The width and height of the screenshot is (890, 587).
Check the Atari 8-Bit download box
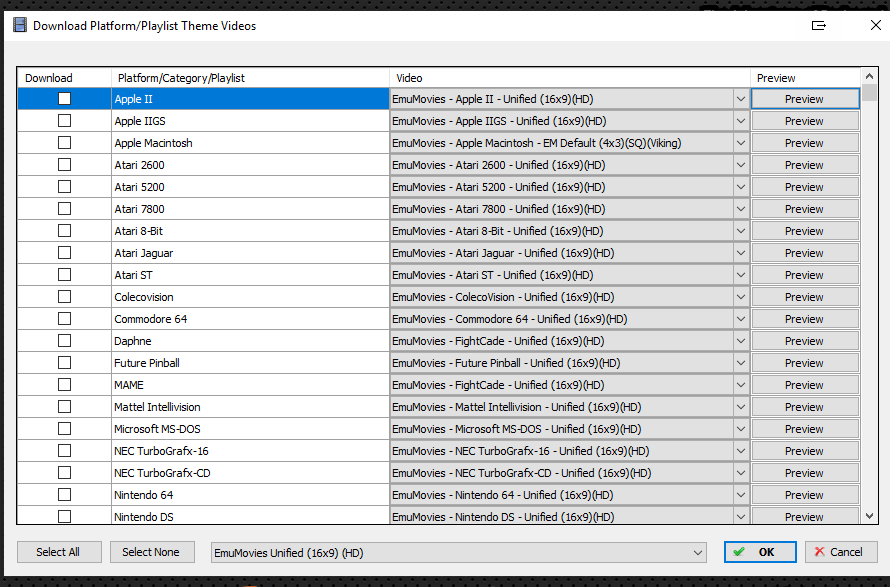pyautogui.click(x=65, y=230)
